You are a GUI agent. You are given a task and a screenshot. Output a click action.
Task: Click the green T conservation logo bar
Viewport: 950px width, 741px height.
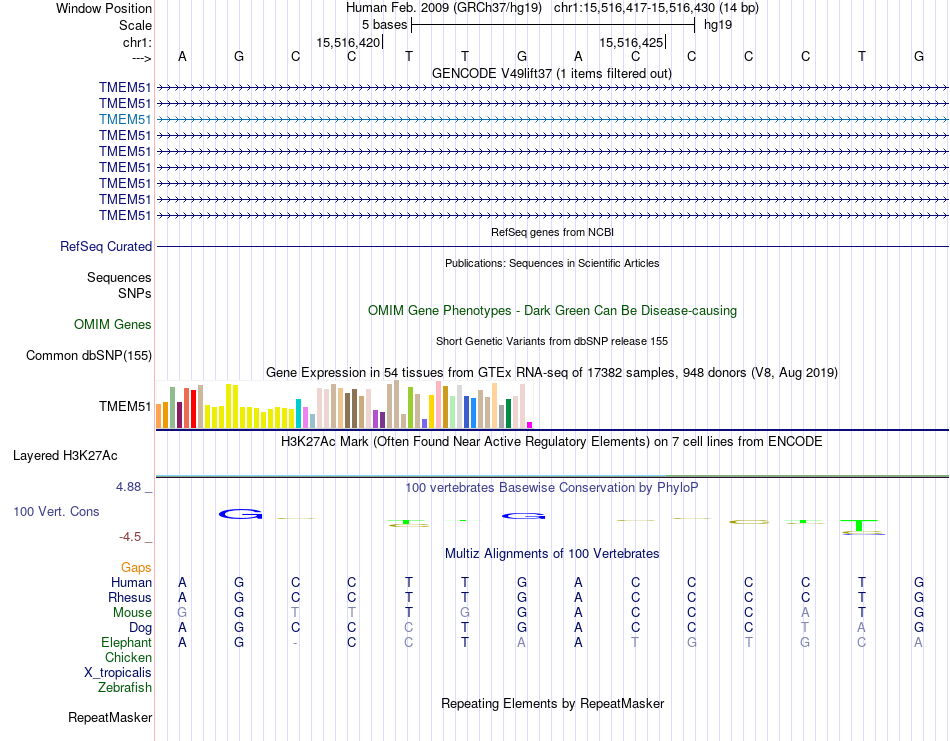point(859,525)
